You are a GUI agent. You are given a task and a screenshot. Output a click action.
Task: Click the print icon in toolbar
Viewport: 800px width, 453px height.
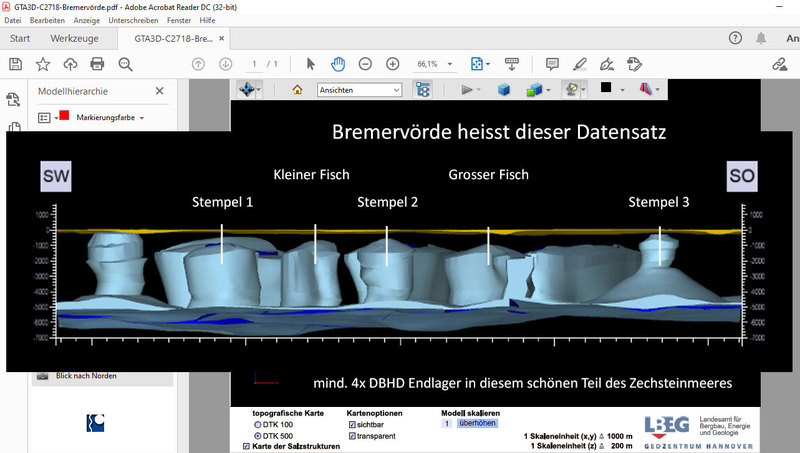[97, 64]
